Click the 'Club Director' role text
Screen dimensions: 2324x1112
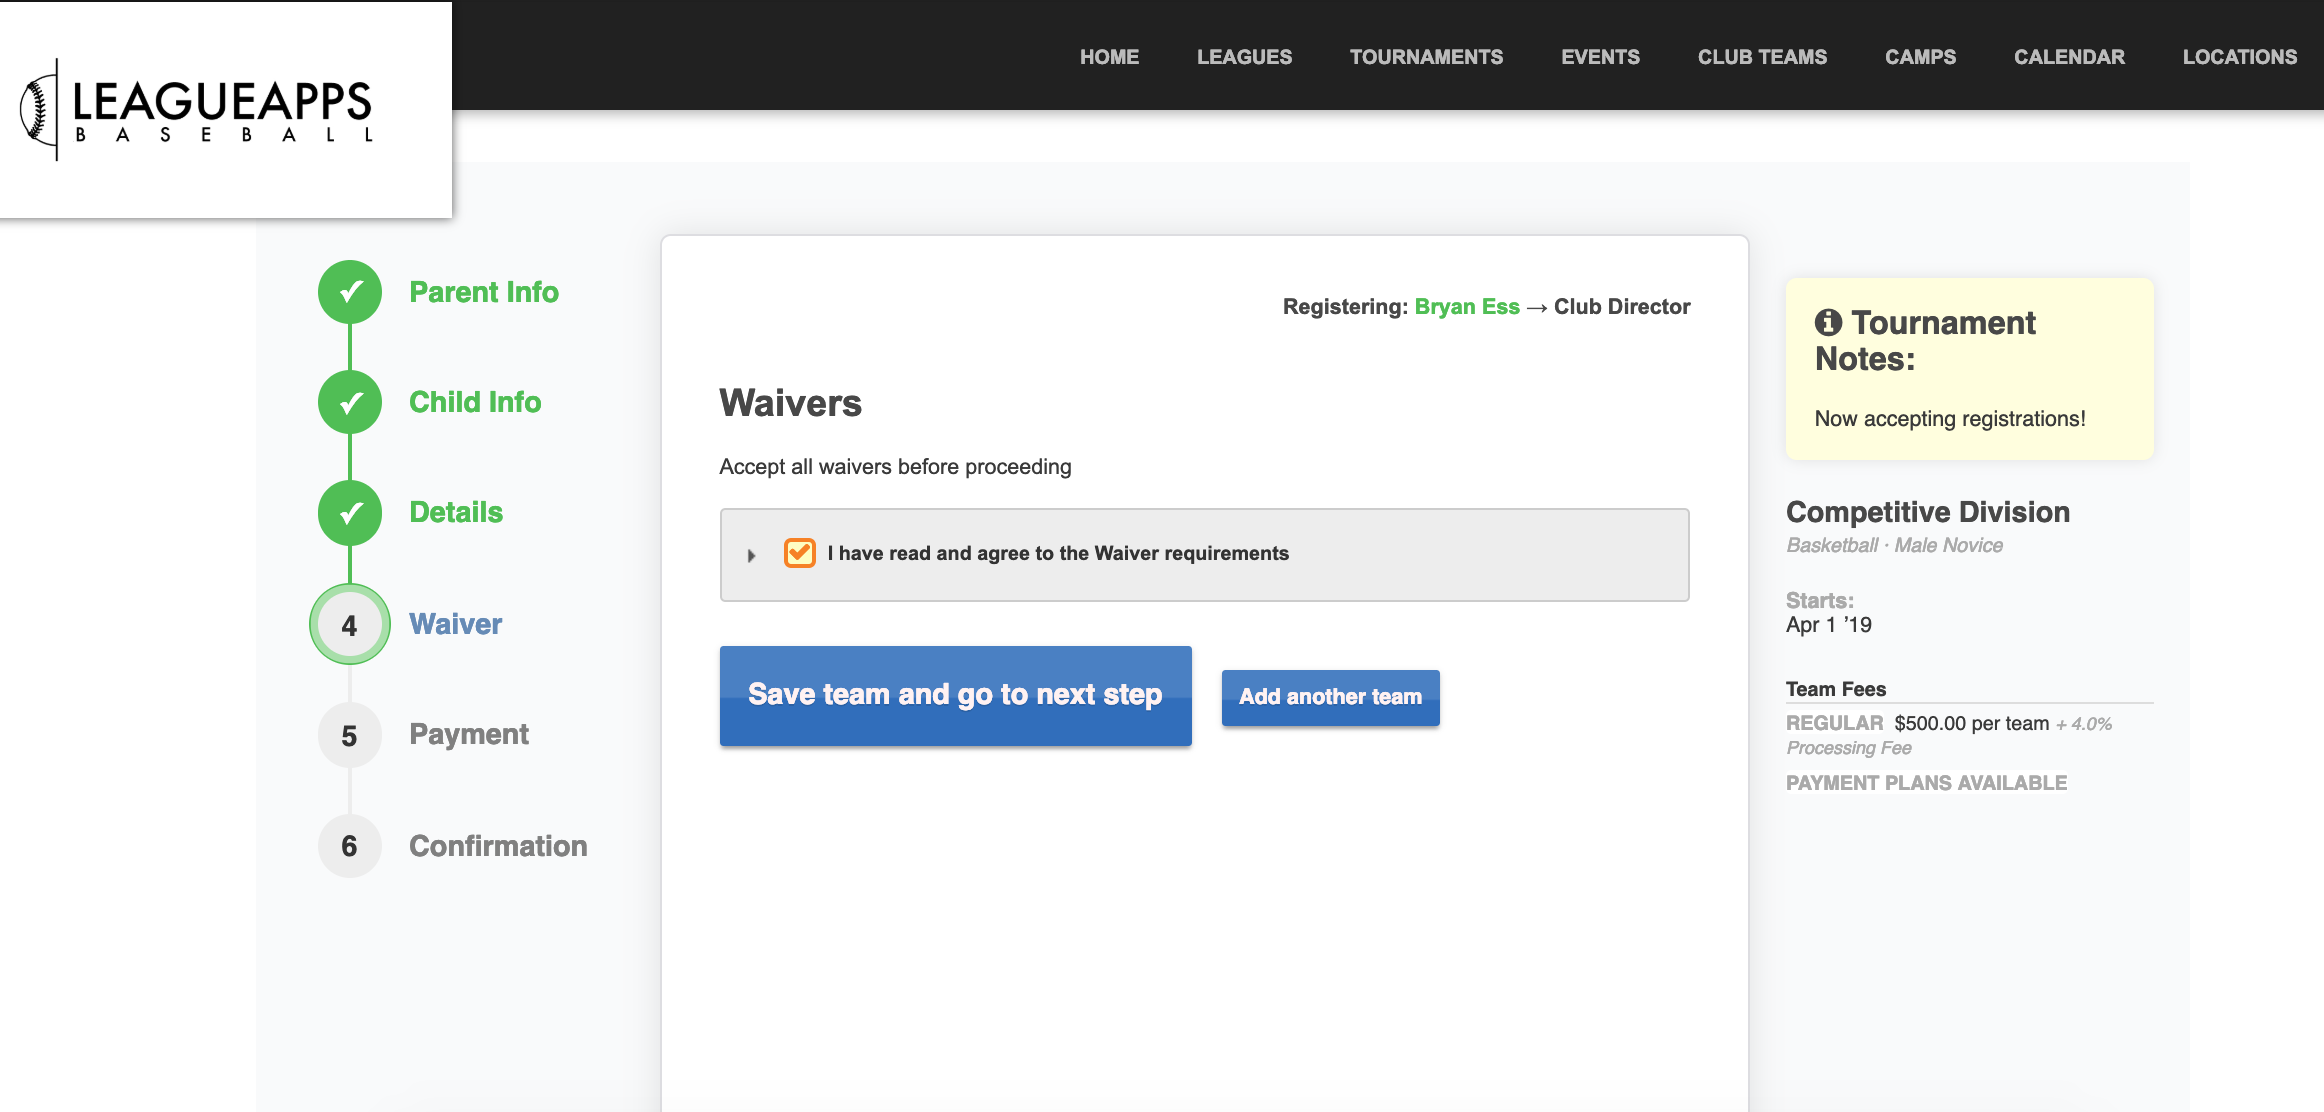coord(1622,307)
